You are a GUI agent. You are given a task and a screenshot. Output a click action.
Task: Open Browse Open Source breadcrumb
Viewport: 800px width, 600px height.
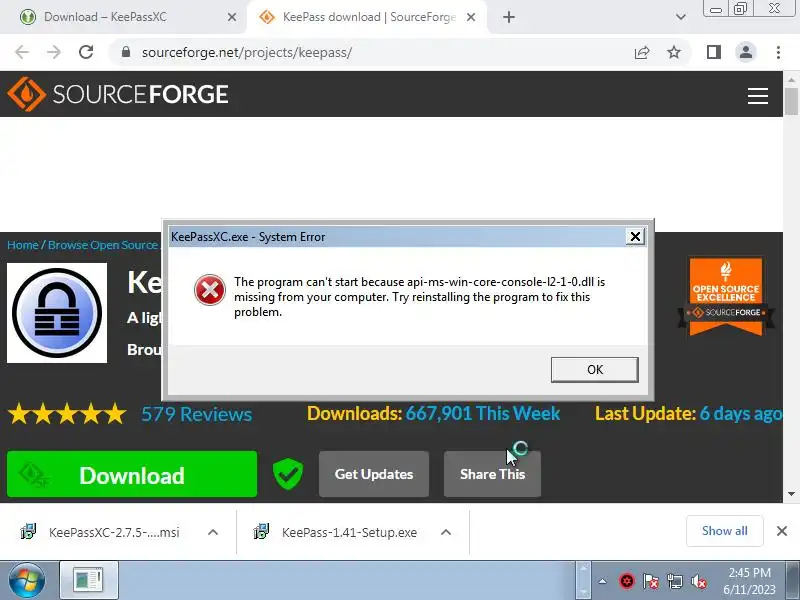tap(104, 245)
